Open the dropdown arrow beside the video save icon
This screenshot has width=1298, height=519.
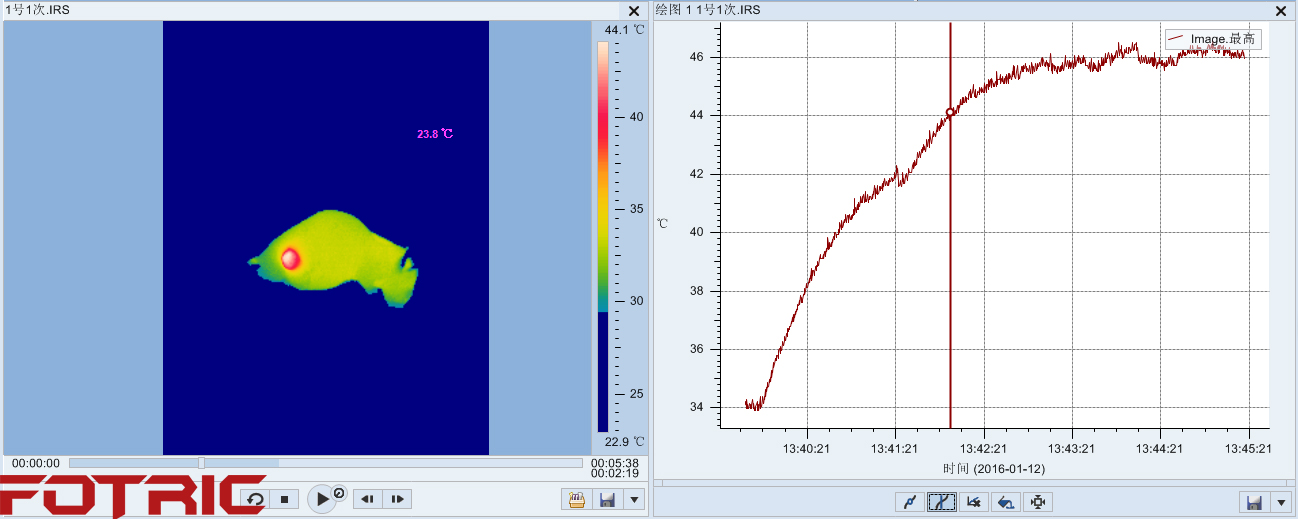[633, 498]
